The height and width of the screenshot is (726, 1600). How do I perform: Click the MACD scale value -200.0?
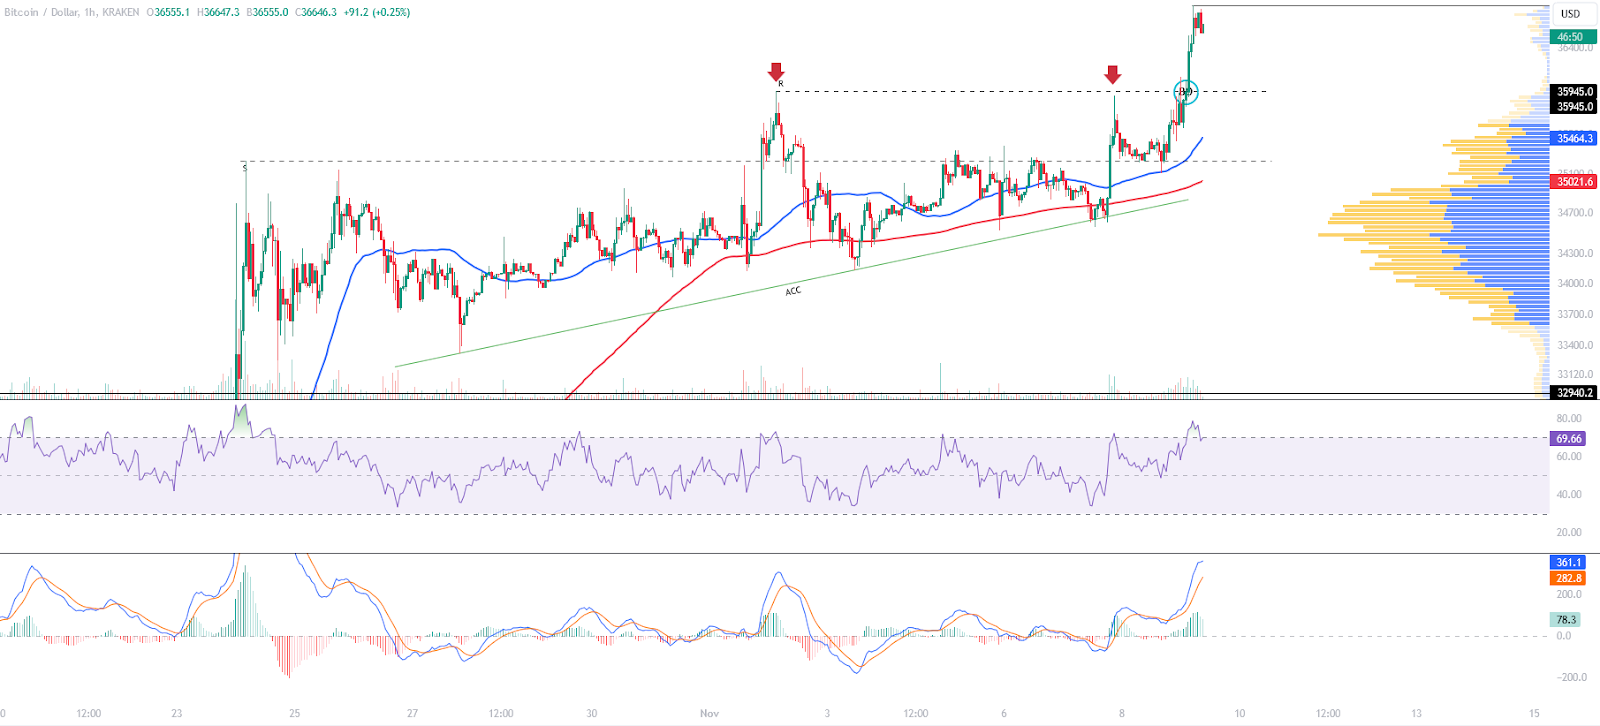coord(1570,677)
